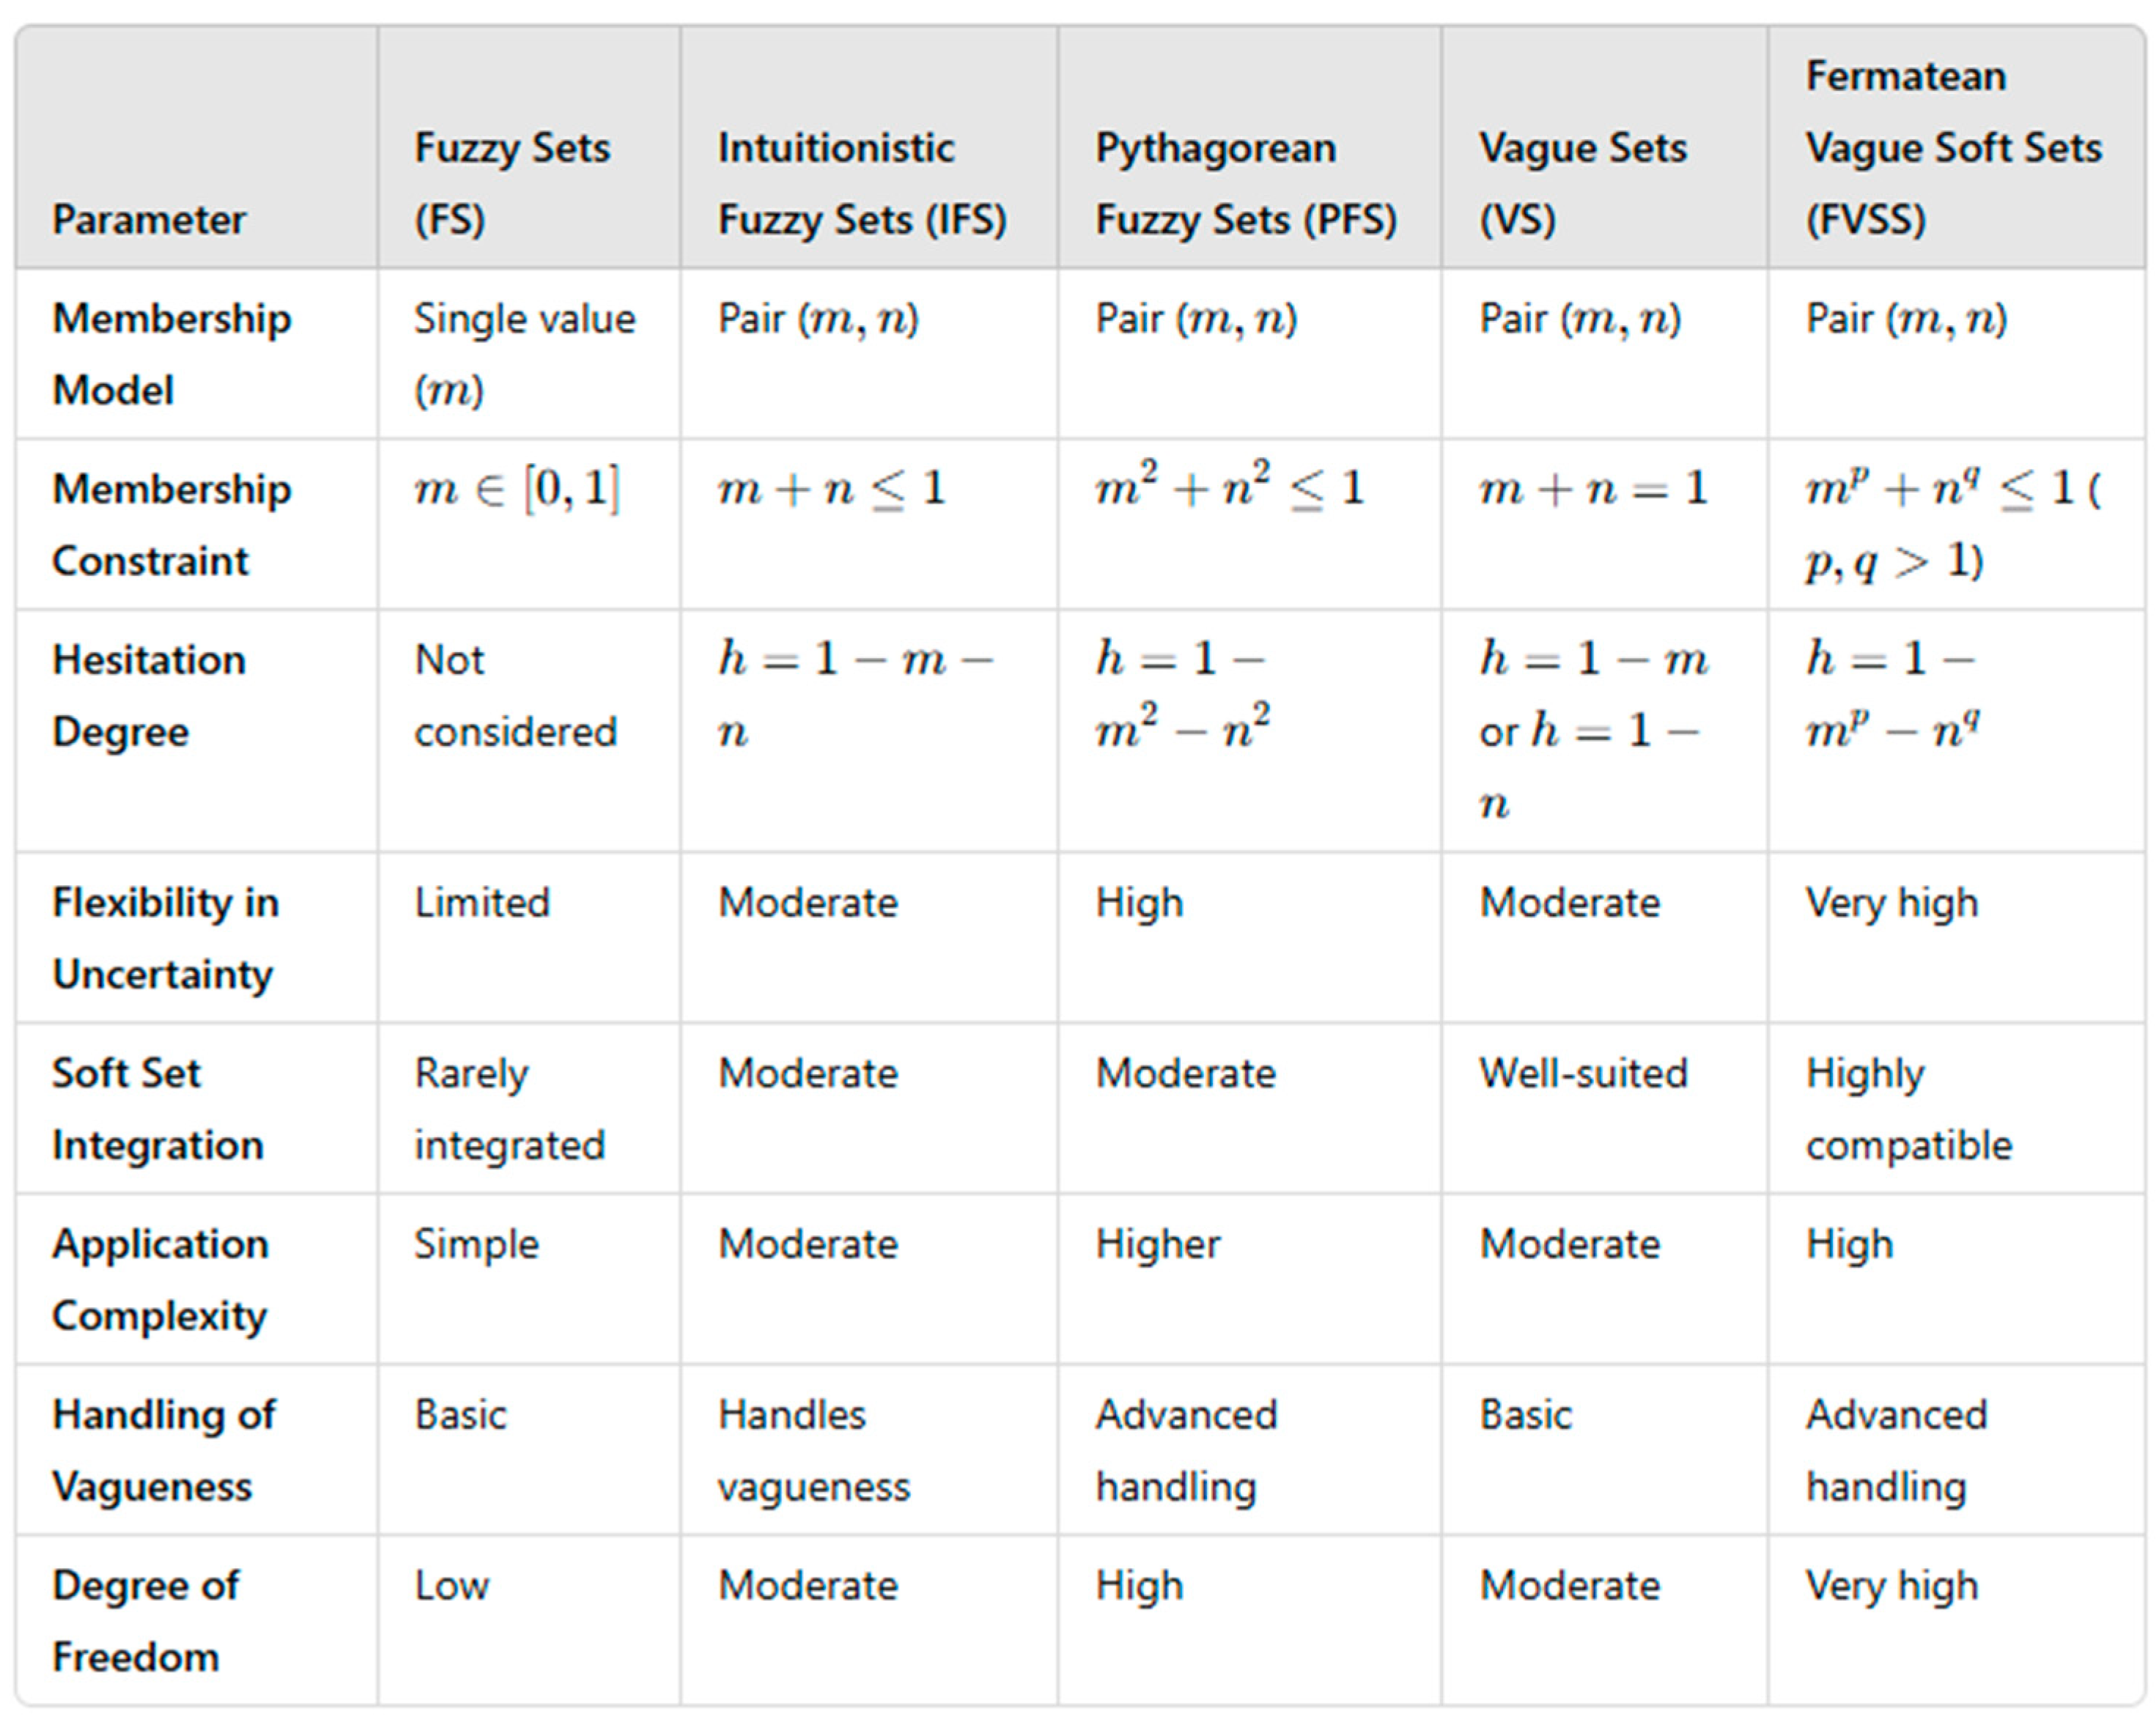Click the "Highly compatible" cell
Viewport: 2156px width, 1730px height.
1908,1110
